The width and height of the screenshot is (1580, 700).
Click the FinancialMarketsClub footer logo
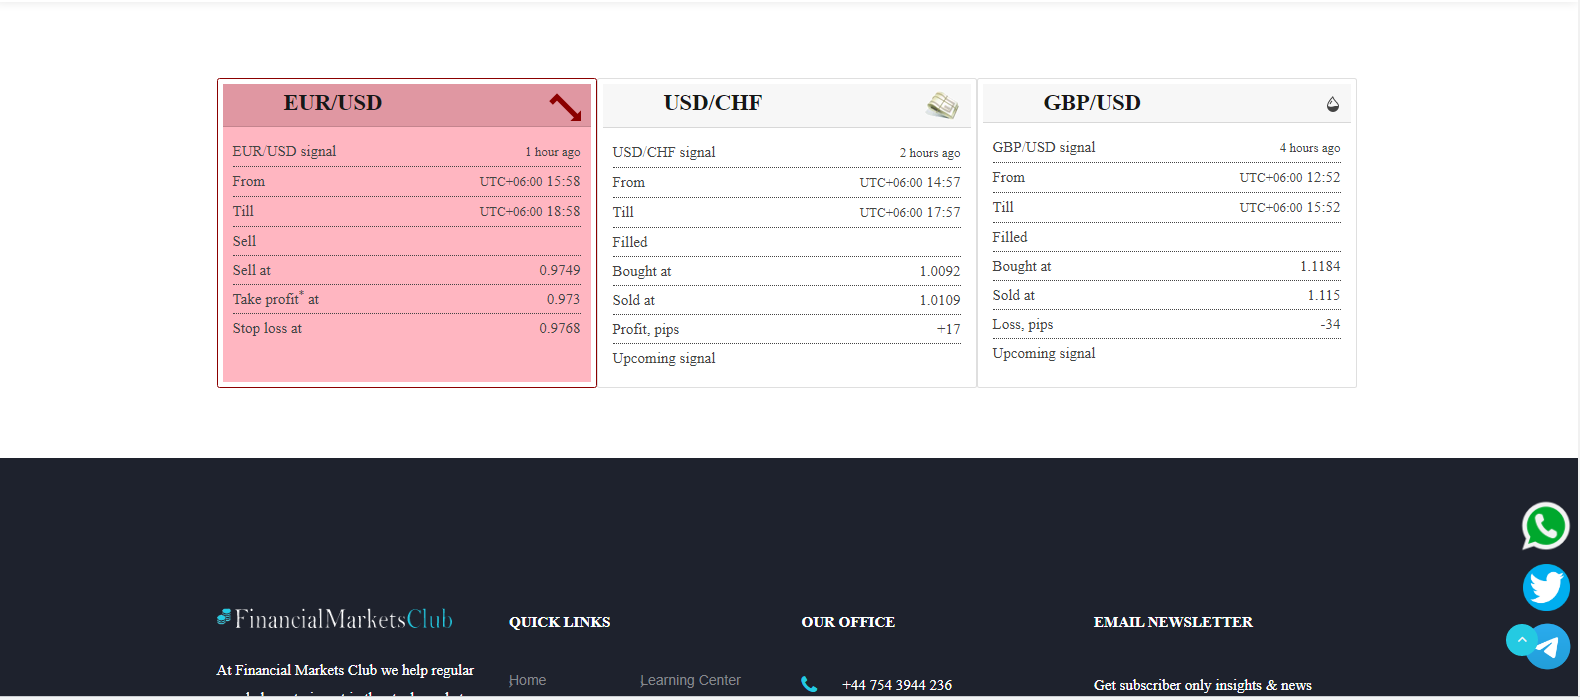pos(335,619)
